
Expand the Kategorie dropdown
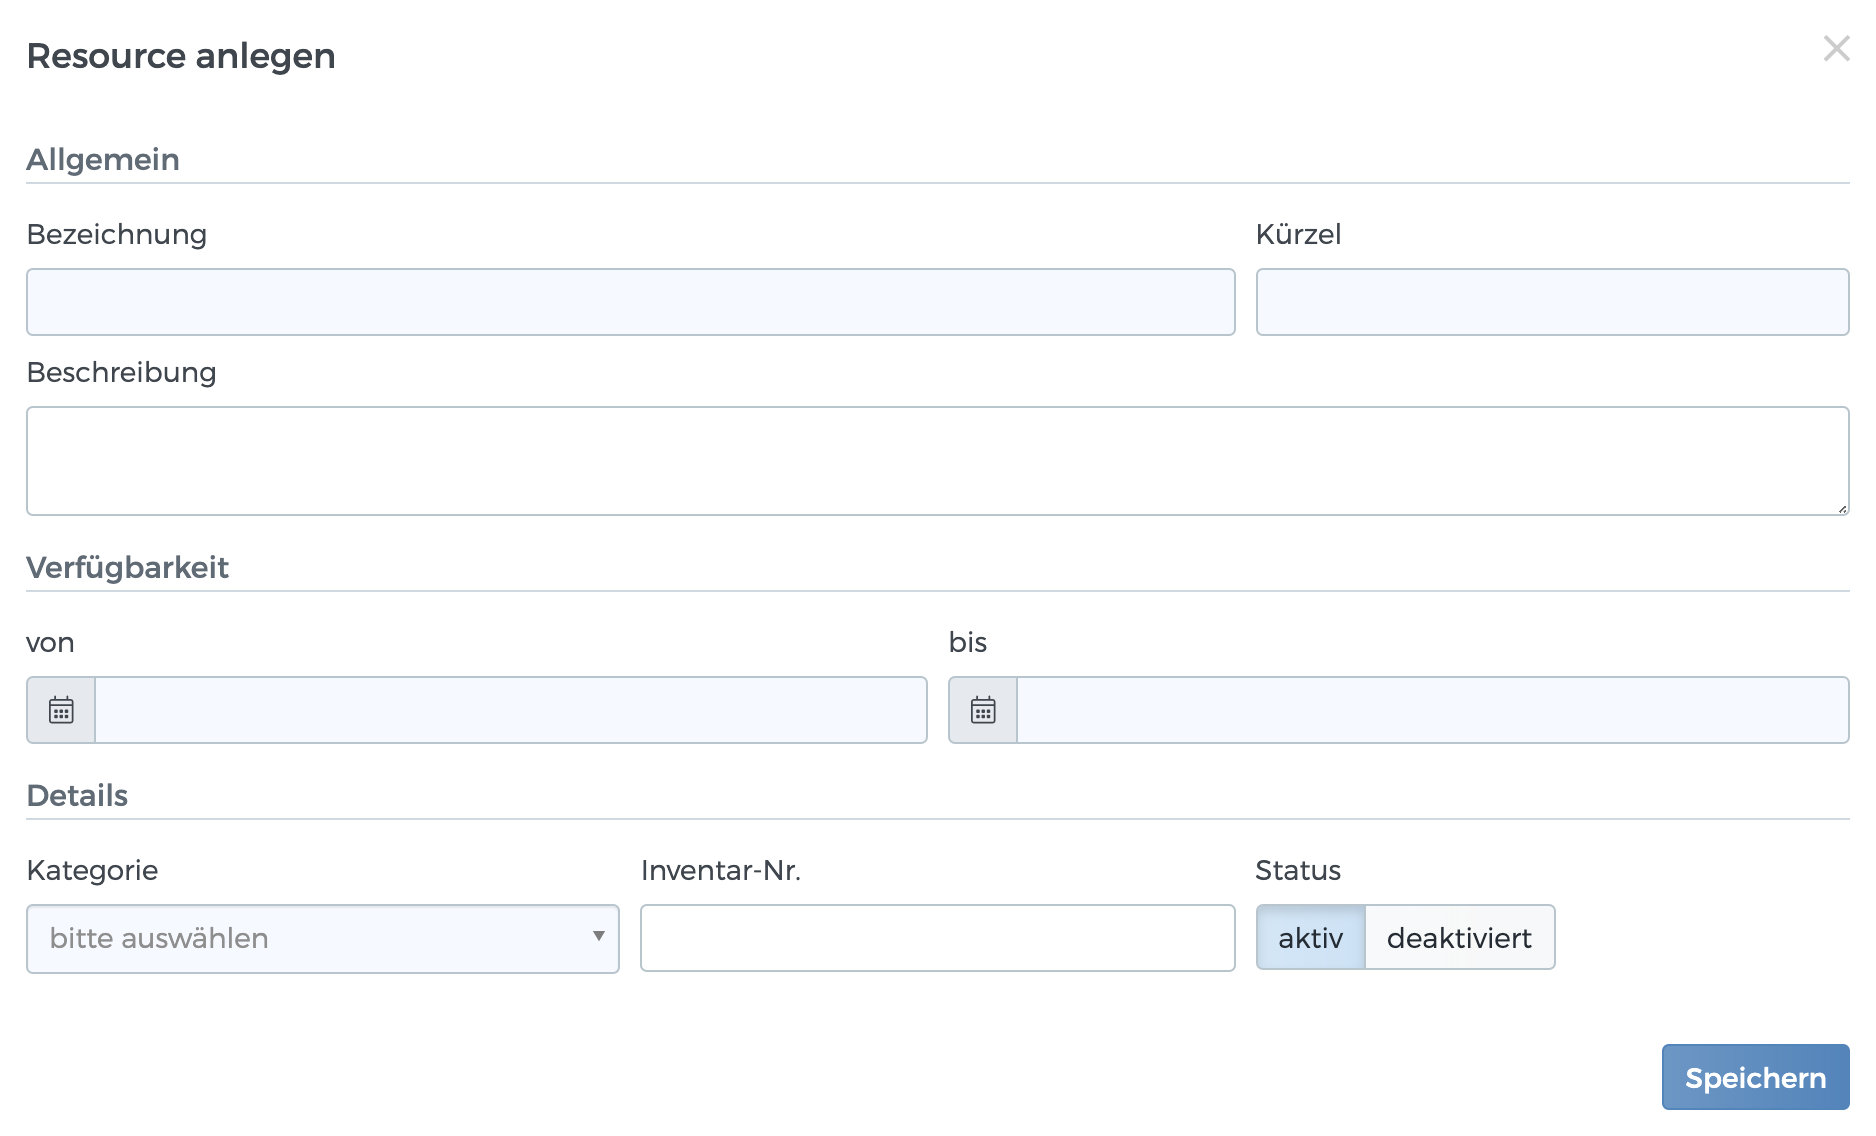click(x=323, y=938)
